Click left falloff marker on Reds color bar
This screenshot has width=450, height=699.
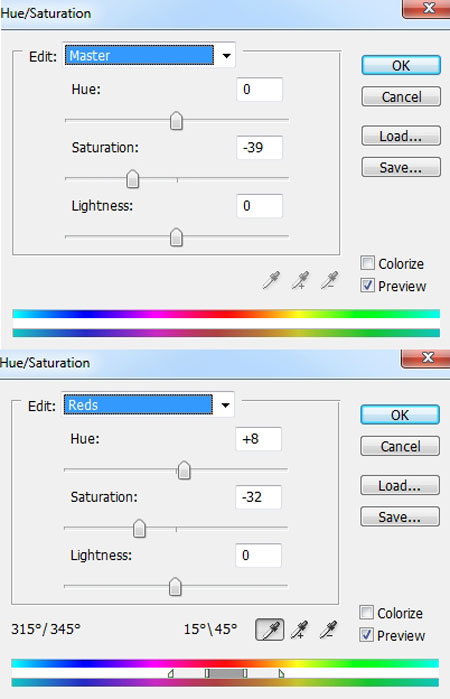pyautogui.click(x=171, y=674)
